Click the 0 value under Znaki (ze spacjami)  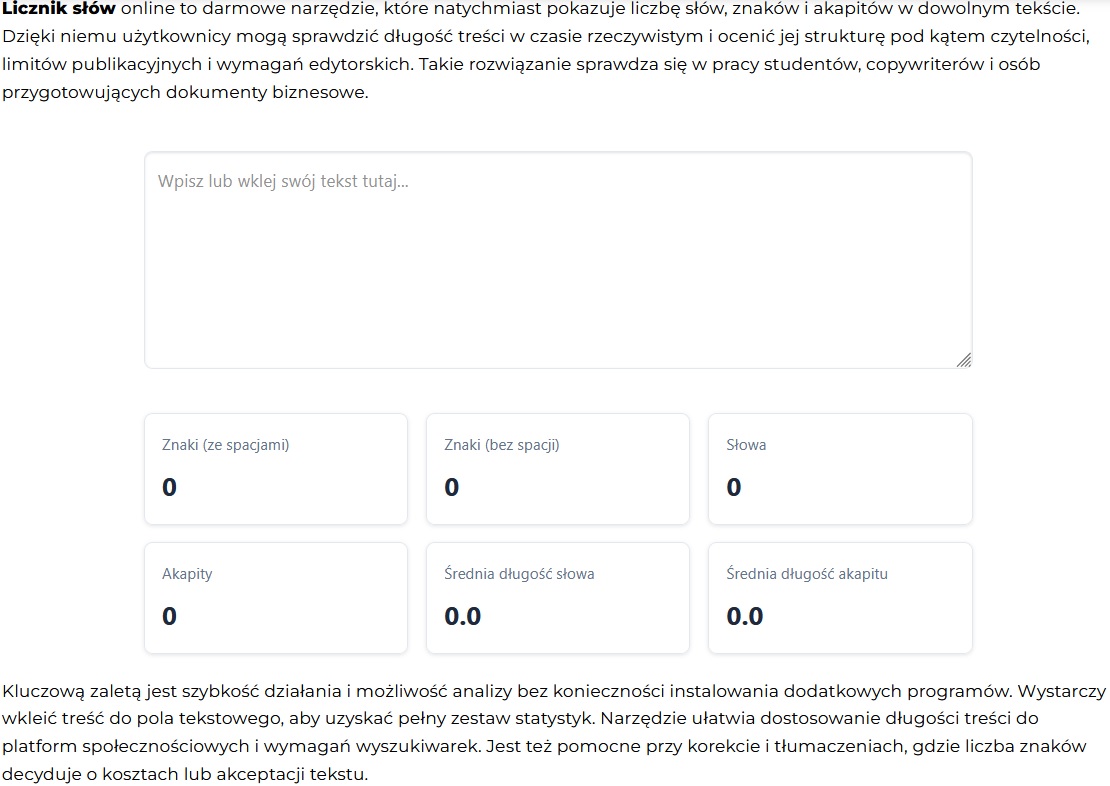click(169, 488)
